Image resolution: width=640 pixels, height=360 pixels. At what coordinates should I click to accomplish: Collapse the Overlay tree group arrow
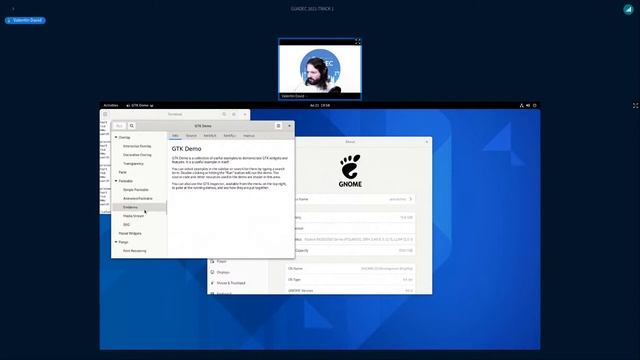coord(116,137)
